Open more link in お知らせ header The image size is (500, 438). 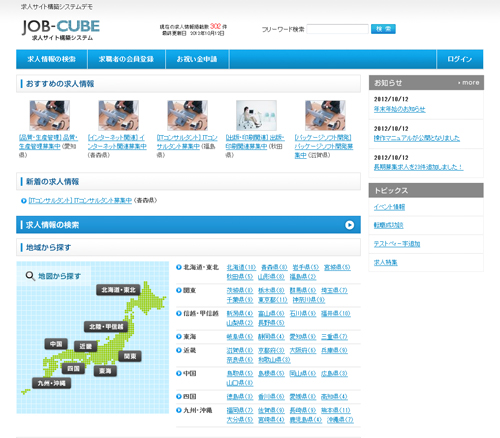tap(469, 82)
